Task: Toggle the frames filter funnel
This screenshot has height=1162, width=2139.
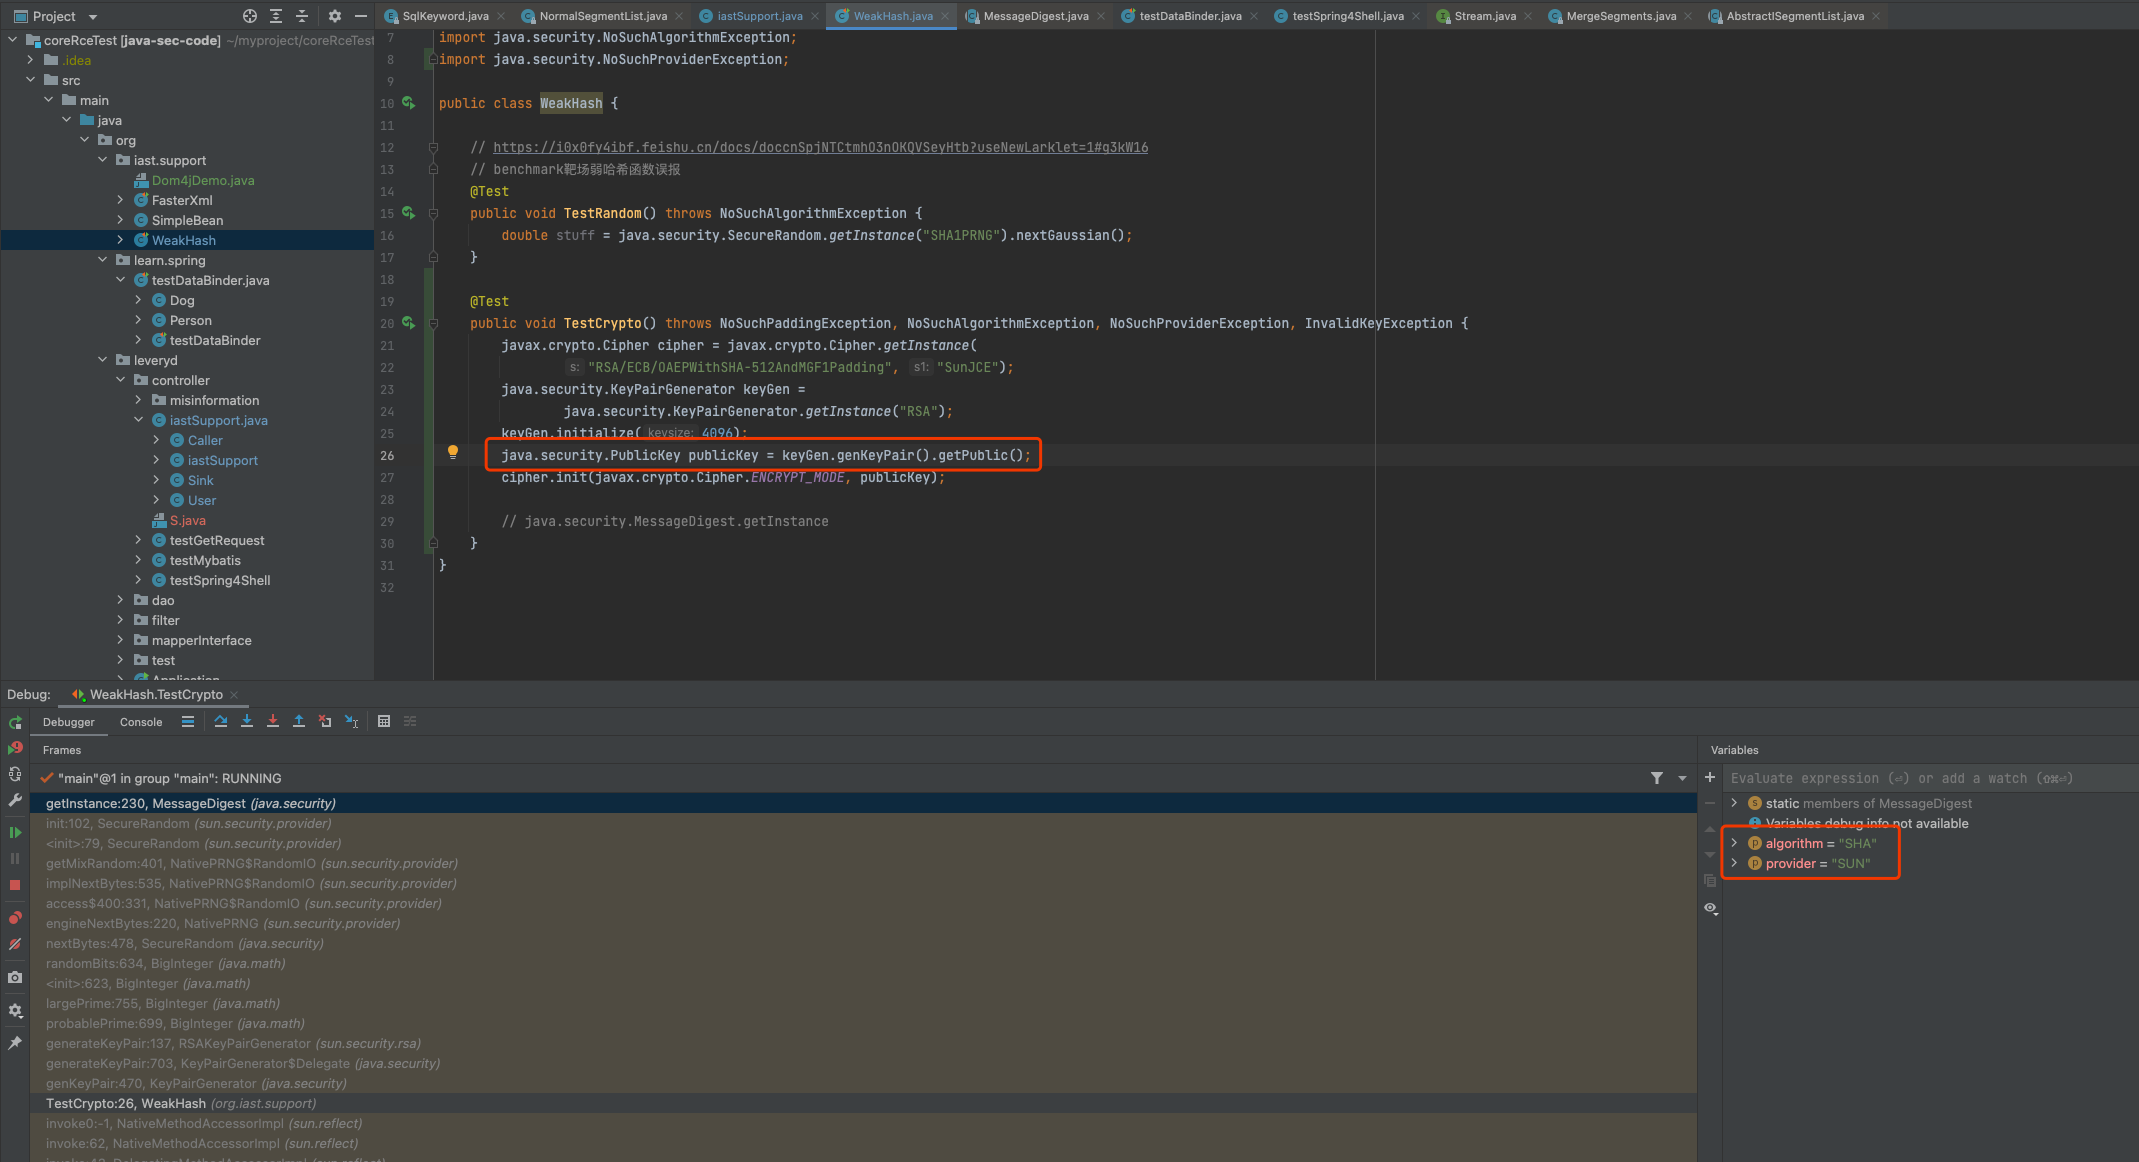Action: (1658, 777)
